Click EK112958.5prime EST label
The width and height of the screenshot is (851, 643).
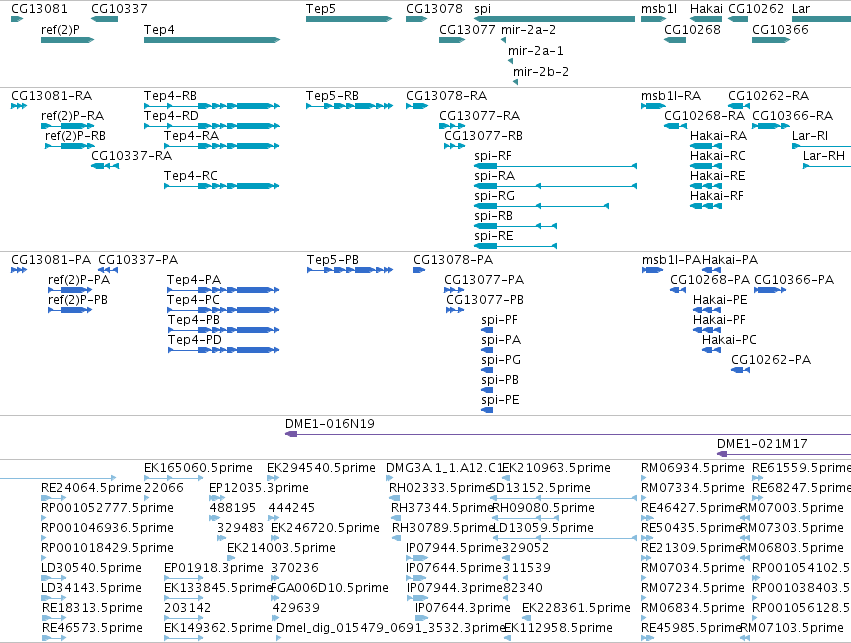(x=558, y=628)
